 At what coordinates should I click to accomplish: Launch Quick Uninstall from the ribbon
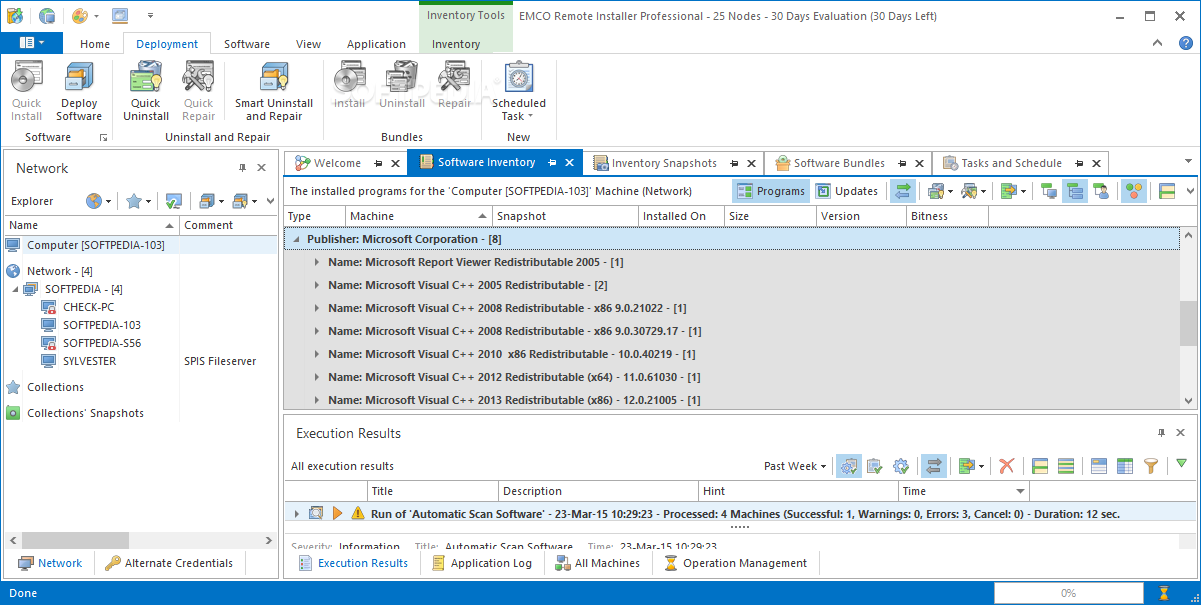146,92
